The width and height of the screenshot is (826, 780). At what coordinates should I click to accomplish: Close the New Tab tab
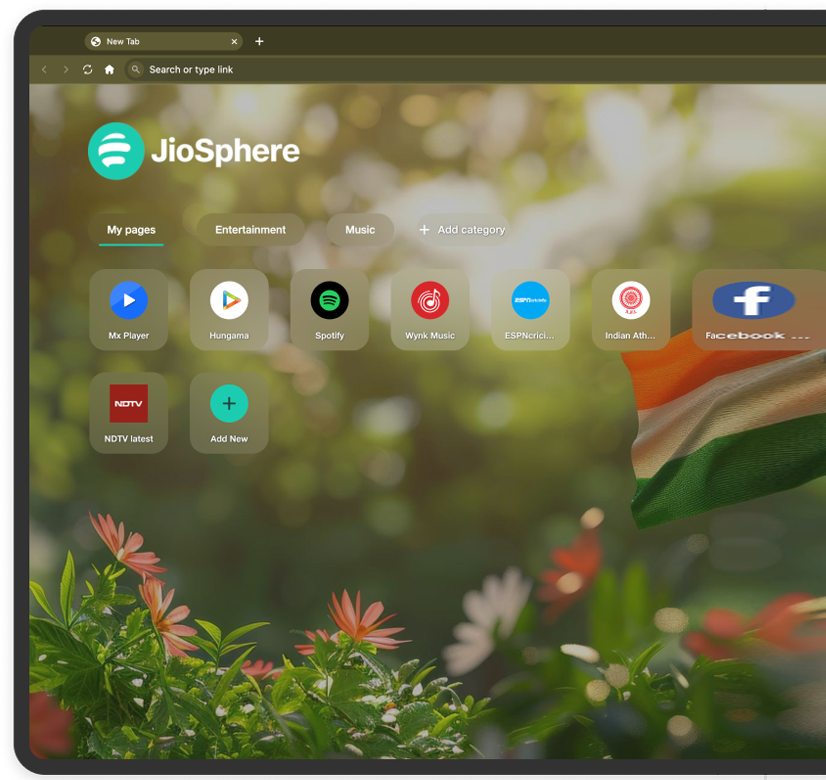pos(234,42)
